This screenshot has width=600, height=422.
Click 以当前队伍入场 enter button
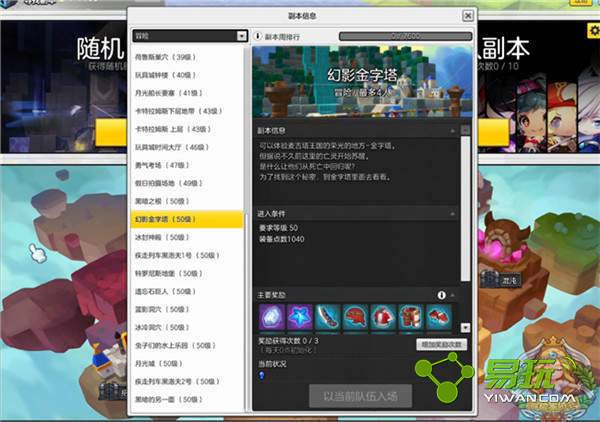click(x=360, y=396)
